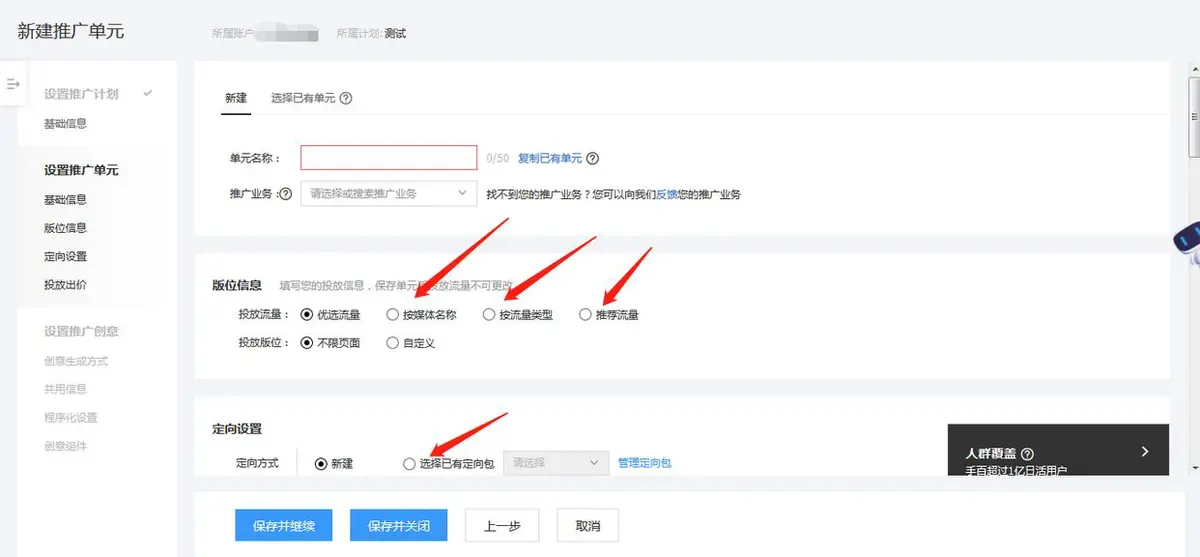Go to 定向设置 in sidebar
The image size is (1200, 557).
(x=65, y=257)
